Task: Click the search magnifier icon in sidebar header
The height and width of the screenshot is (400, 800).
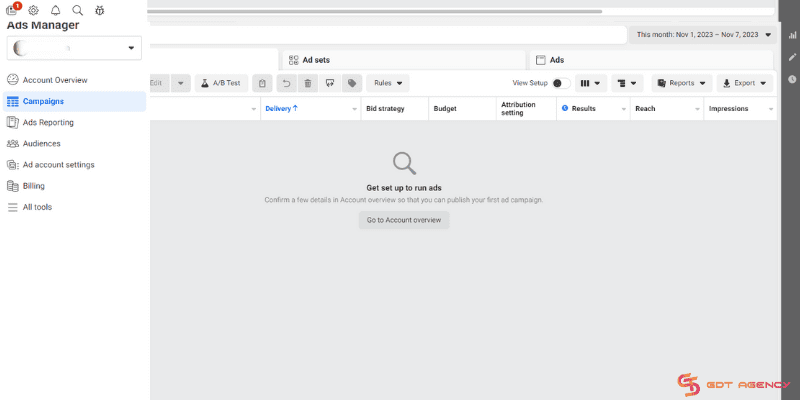Action: tap(78, 10)
